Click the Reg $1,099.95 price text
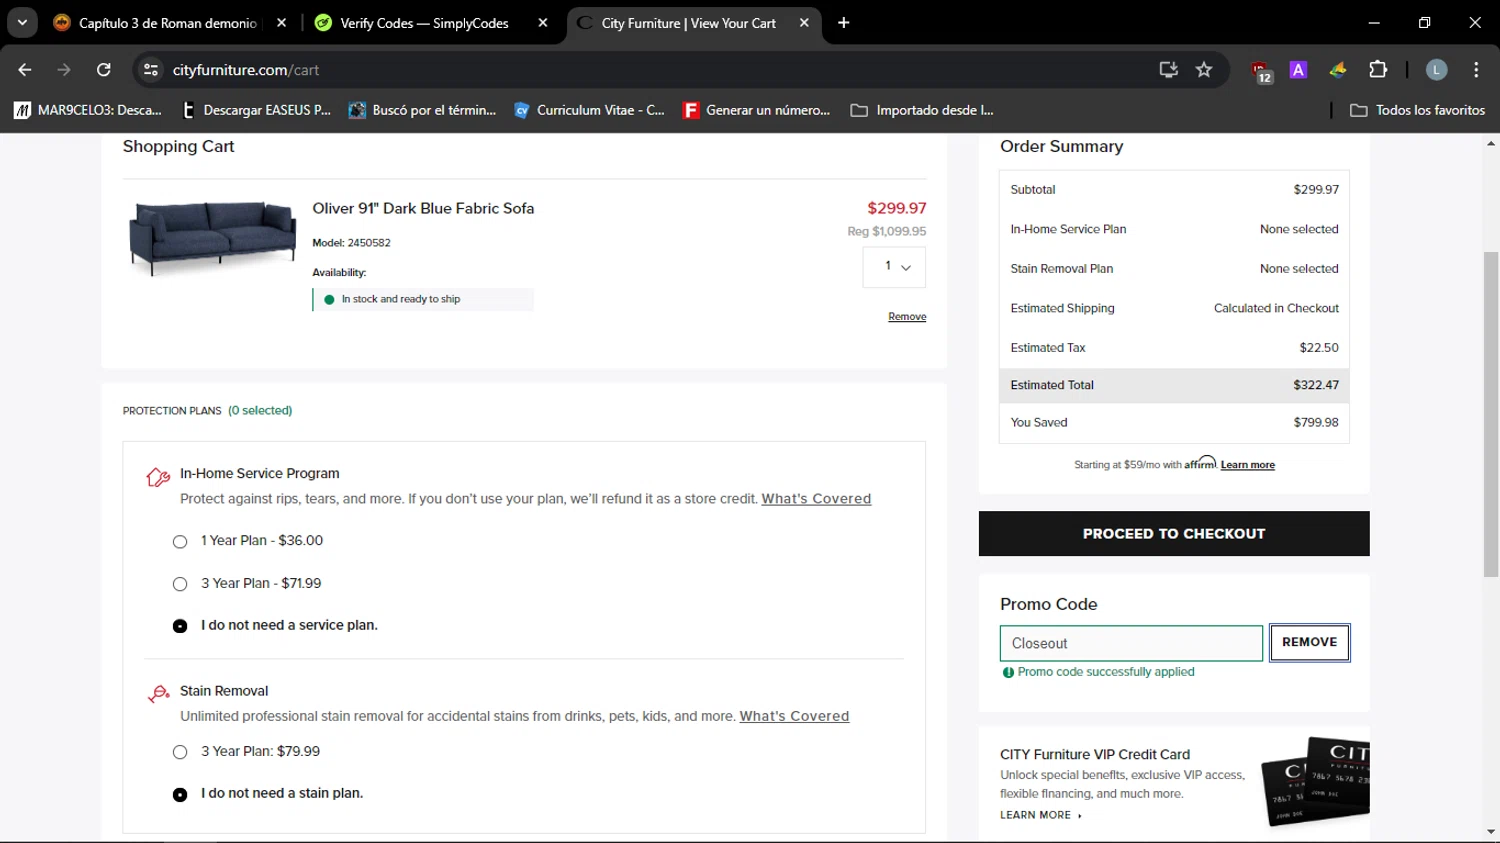Viewport: 1500px width, 843px height. point(887,231)
